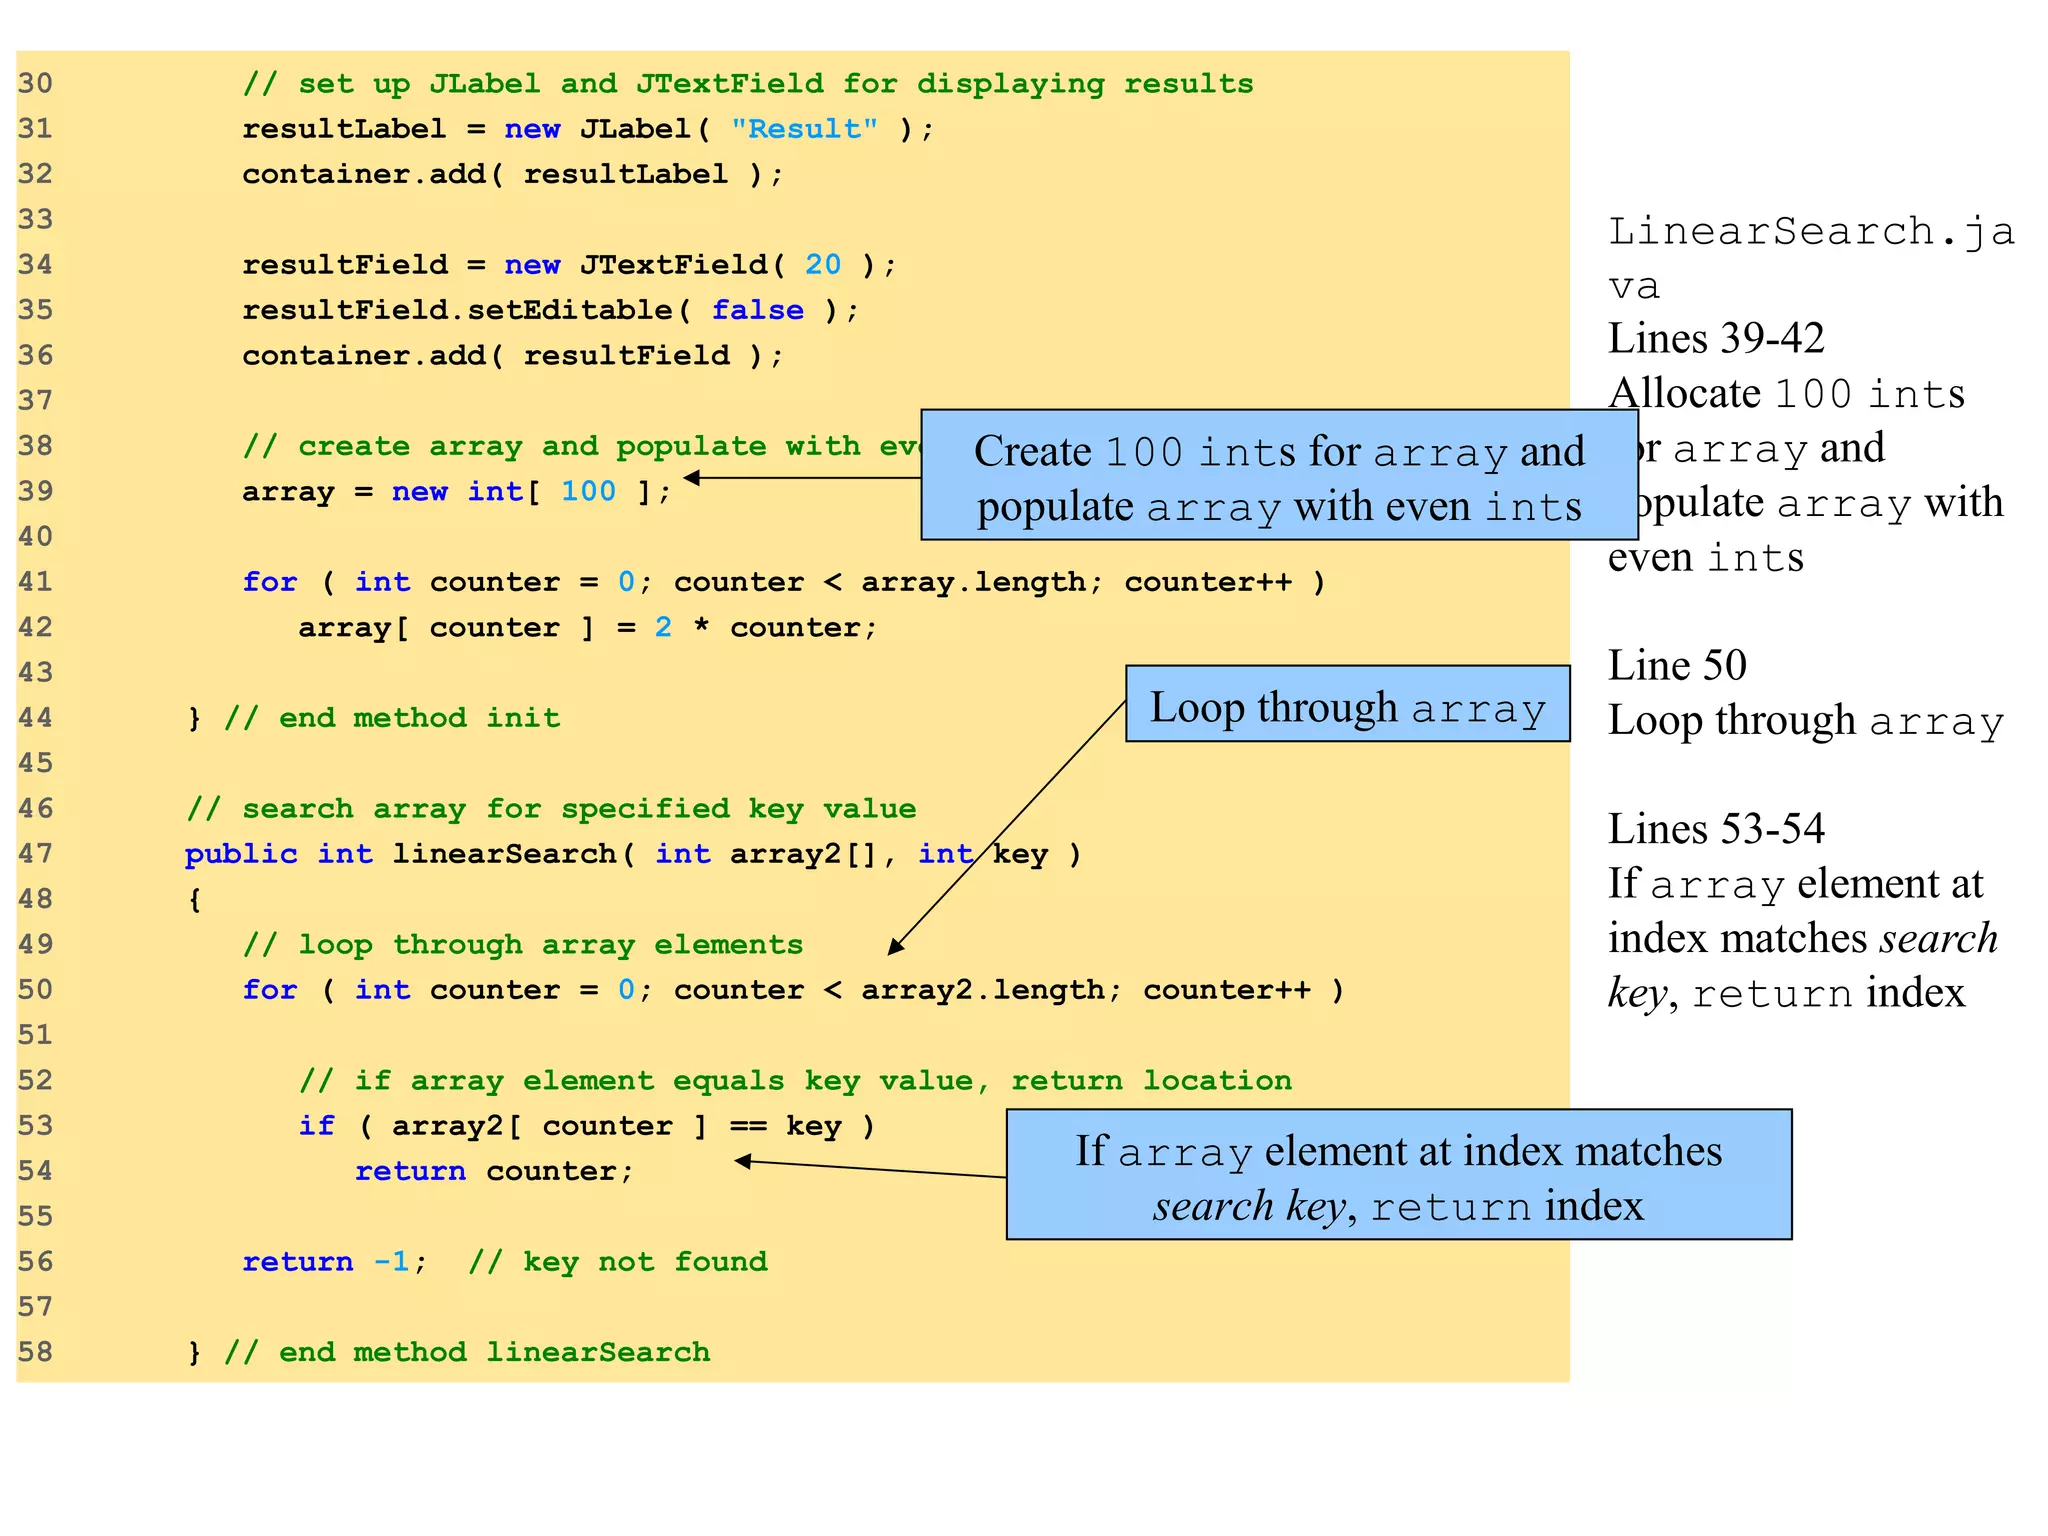2048x1536 pixels.
Task: Click code 'return counter;'
Action: click(495, 1171)
